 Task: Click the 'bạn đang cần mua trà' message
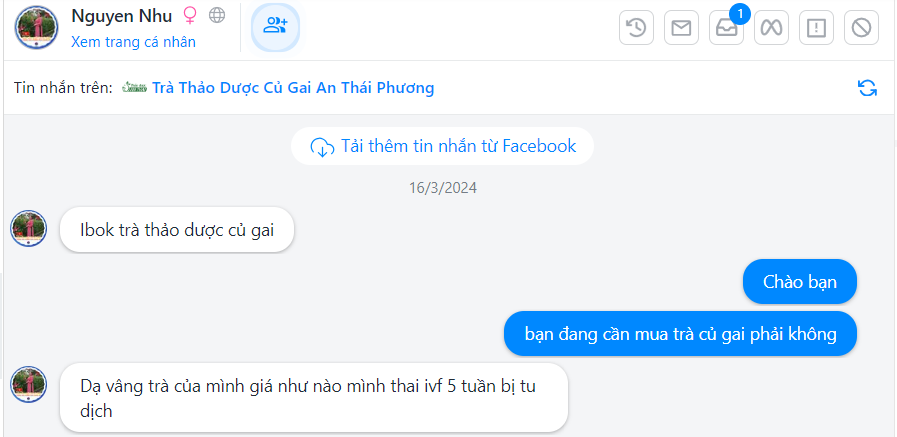(x=680, y=333)
